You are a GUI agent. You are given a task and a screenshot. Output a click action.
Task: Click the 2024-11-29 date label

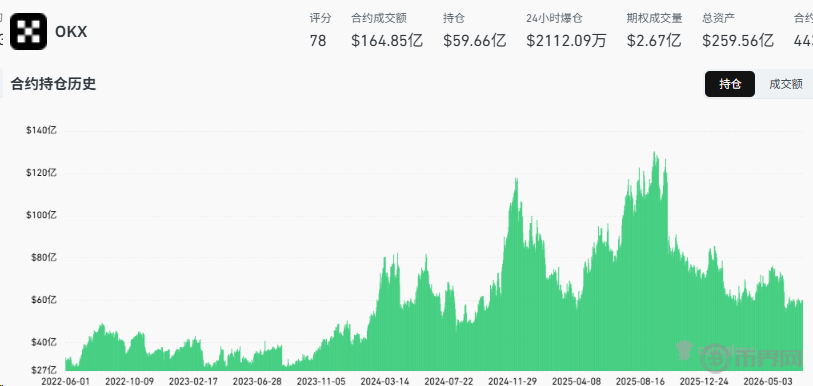pos(513,381)
